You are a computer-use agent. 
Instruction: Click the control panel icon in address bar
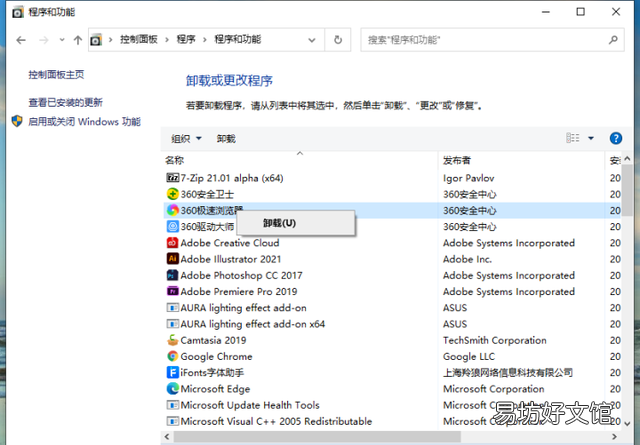(x=96, y=40)
